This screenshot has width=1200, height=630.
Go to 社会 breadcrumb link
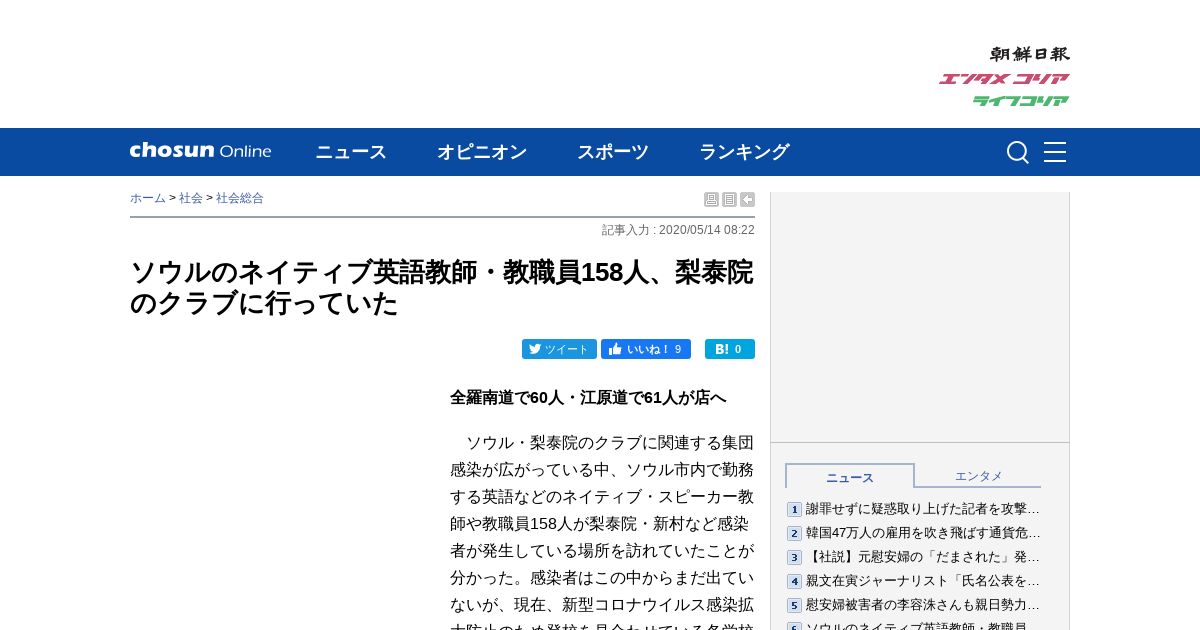[191, 198]
